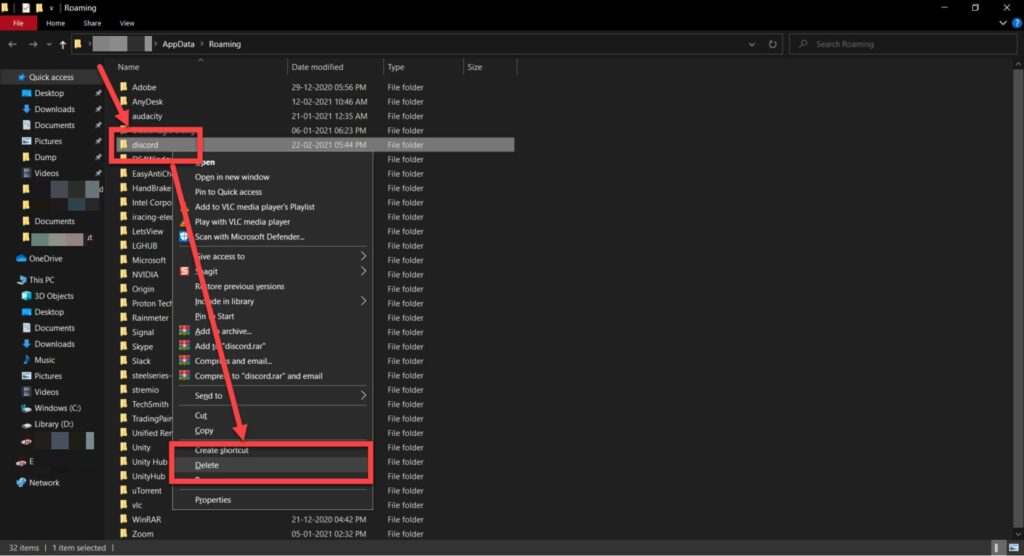
Task: Open Properties from context menu
Action: coord(213,500)
